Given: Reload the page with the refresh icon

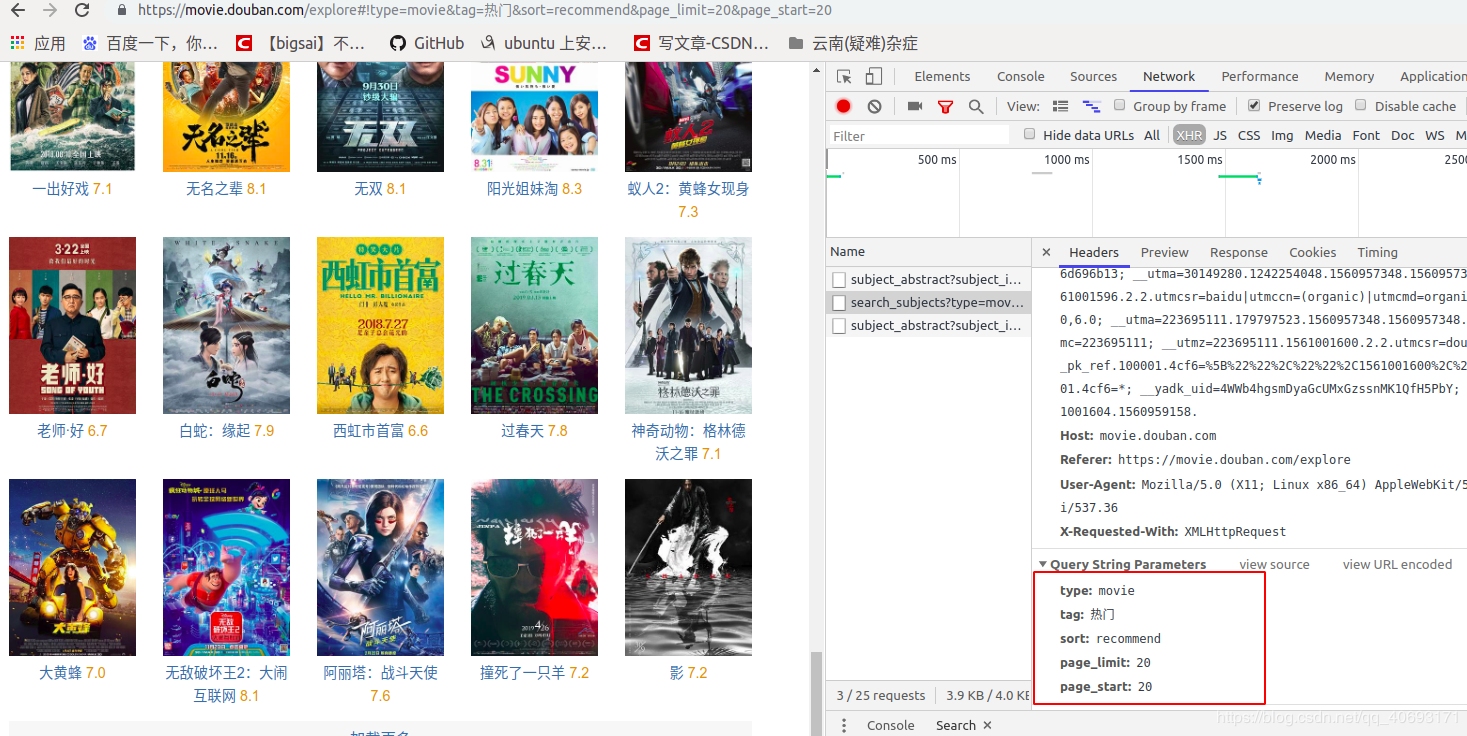Looking at the screenshot, I should 82,11.
